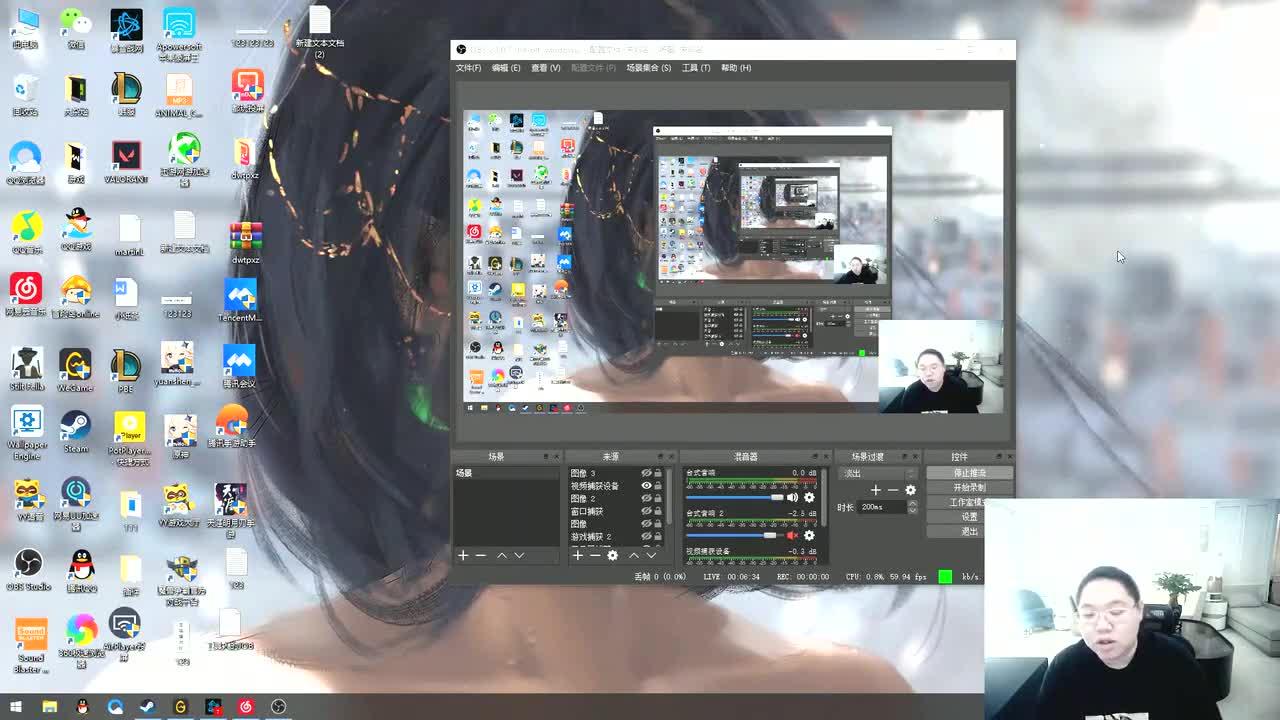Open source properties gear in Sources panel

click(612, 555)
